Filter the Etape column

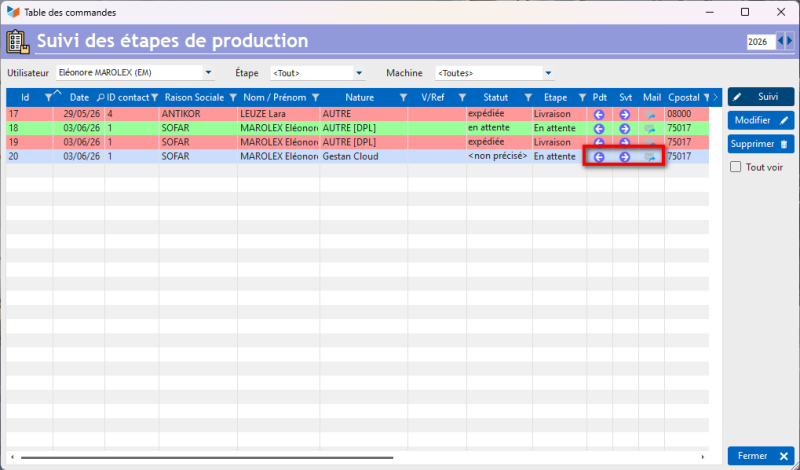pyautogui.click(x=582, y=97)
